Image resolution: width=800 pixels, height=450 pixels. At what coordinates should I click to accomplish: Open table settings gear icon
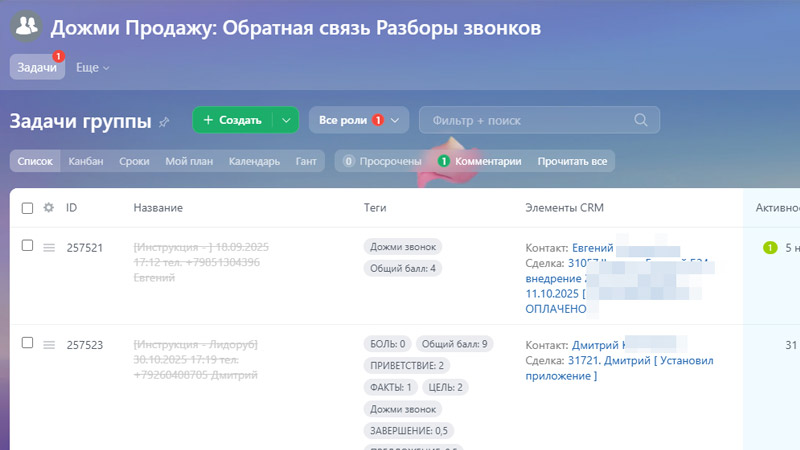point(48,208)
